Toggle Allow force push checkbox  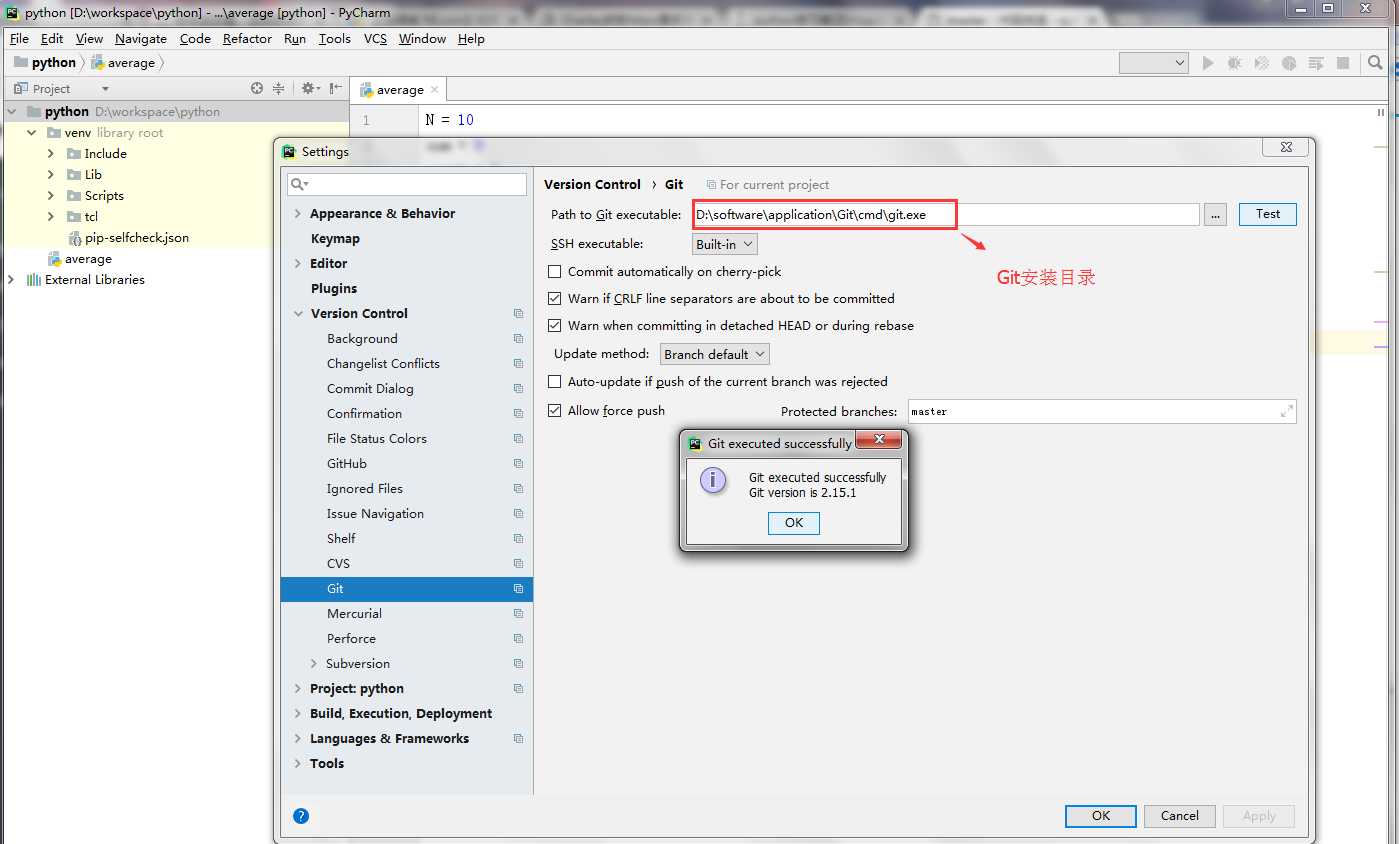554,411
